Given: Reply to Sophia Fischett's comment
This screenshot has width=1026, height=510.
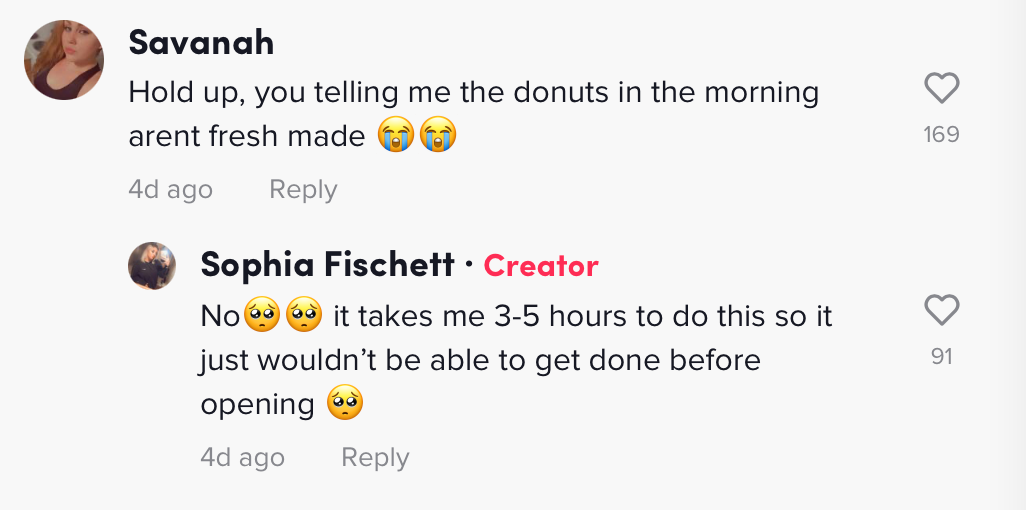Looking at the screenshot, I should (x=375, y=457).
